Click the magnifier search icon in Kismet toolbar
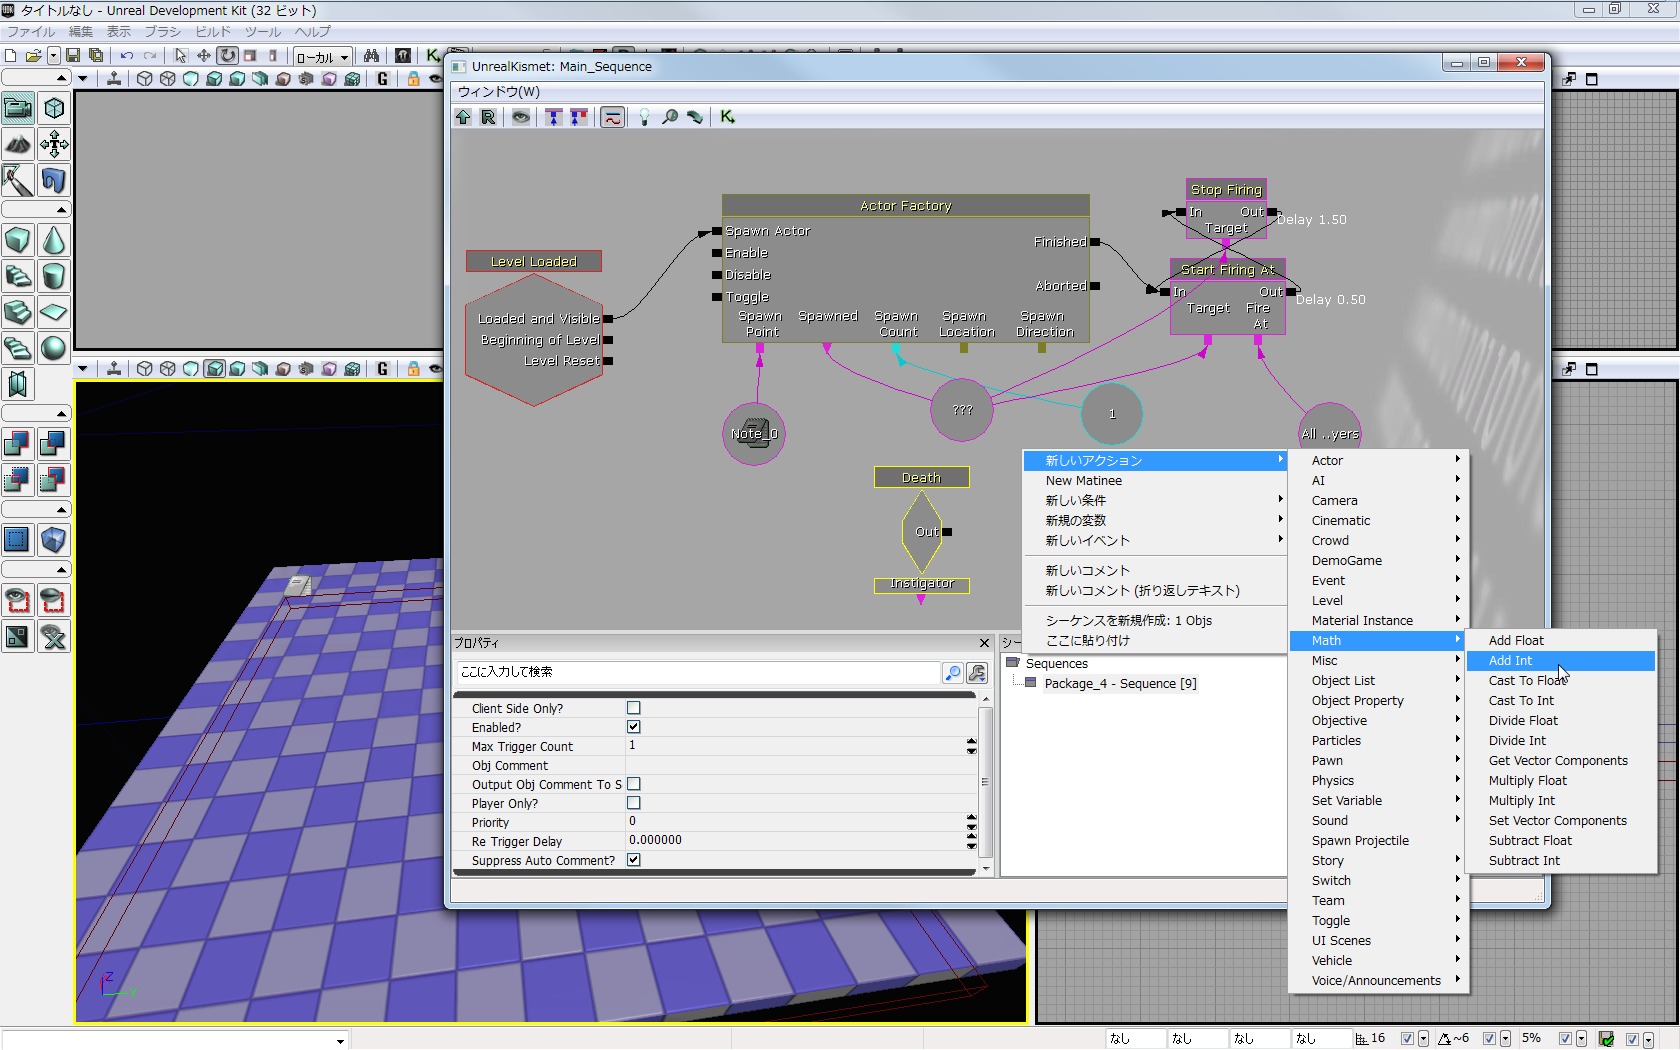The height and width of the screenshot is (1050, 1680). coord(670,117)
